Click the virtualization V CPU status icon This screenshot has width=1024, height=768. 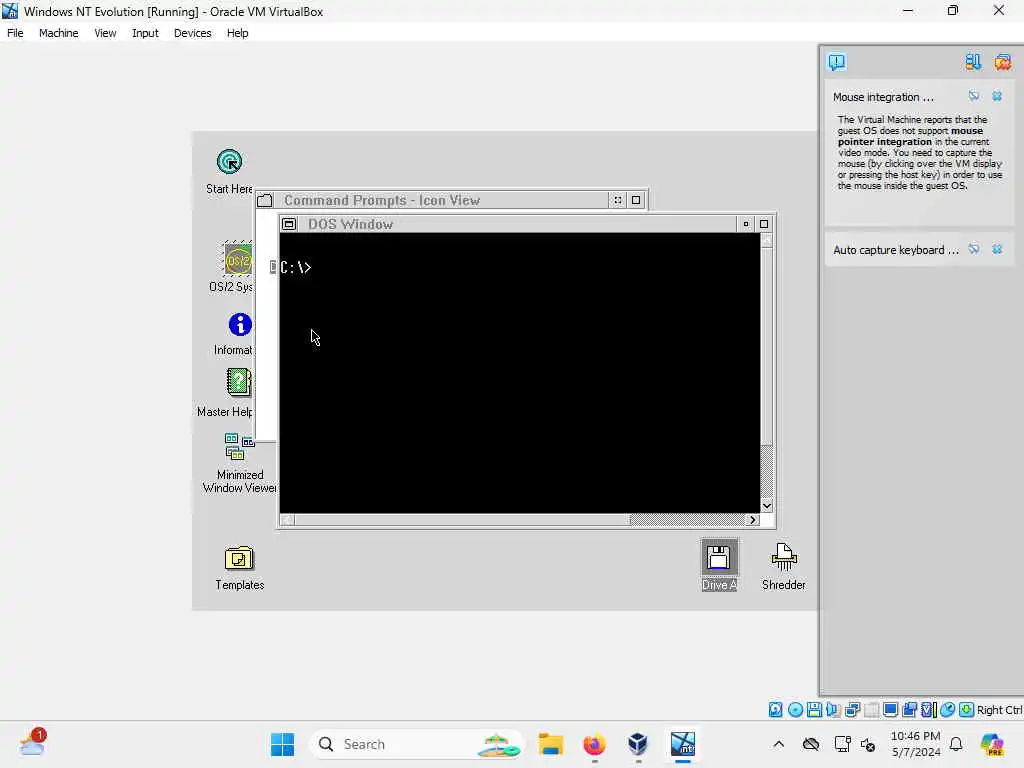point(929,710)
